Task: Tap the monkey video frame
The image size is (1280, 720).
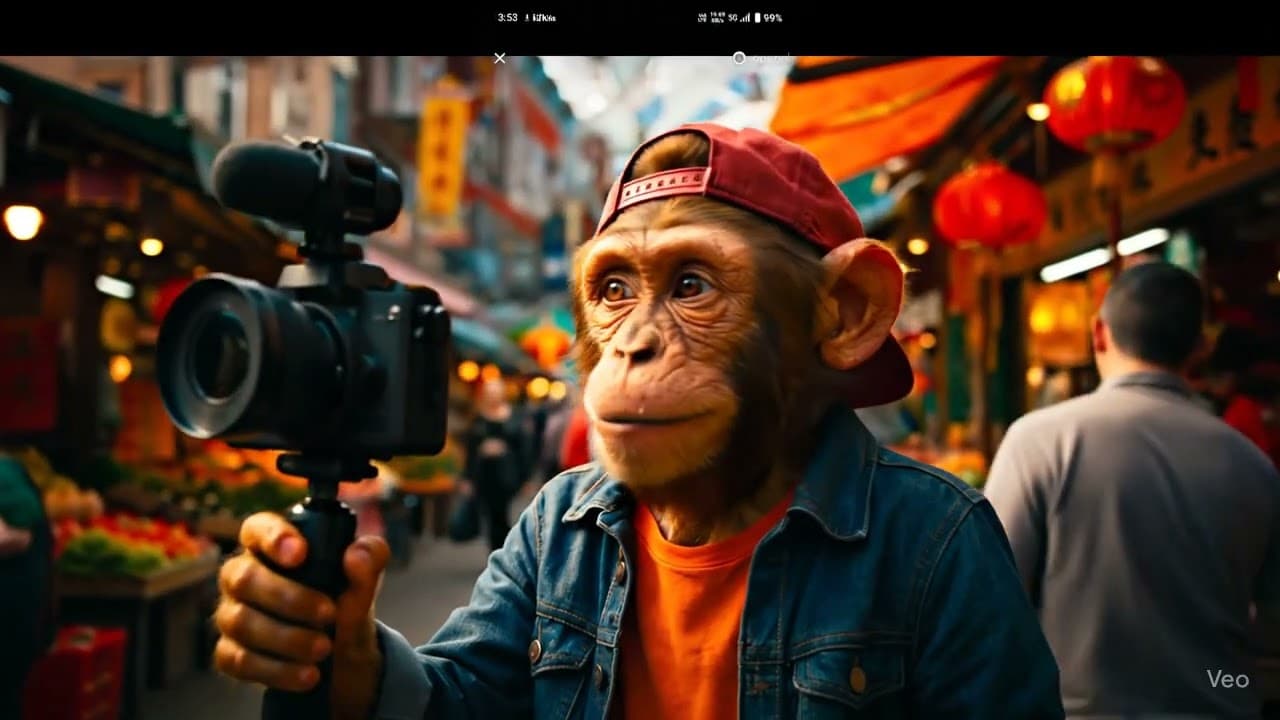Action: click(640, 388)
